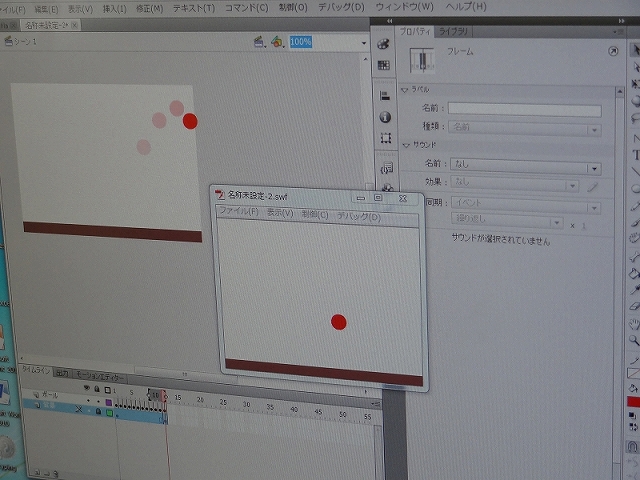
Task: Open ファイル(F) menu in the SWF window
Action: [x=239, y=211]
